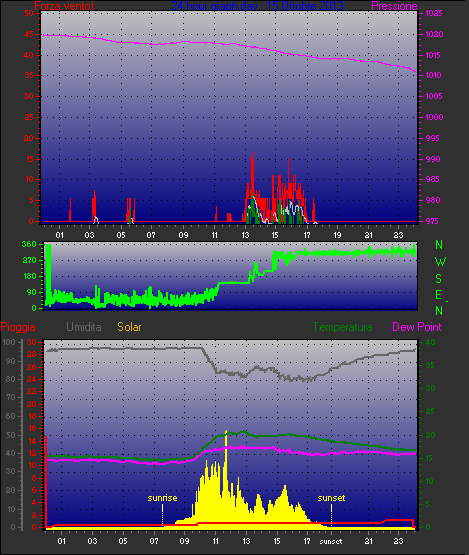469x555 pixels.
Task: Click the W compass letter beside direction graph
Action: pos(440,262)
